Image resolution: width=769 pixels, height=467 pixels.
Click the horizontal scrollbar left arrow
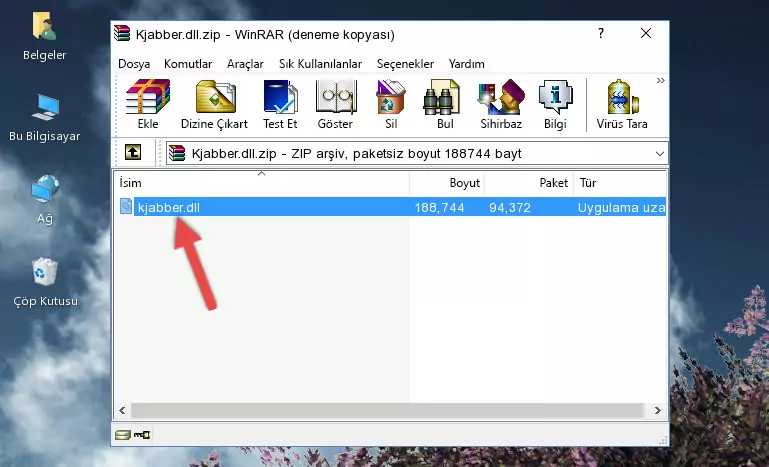pyautogui.click(x=123, y=410)
